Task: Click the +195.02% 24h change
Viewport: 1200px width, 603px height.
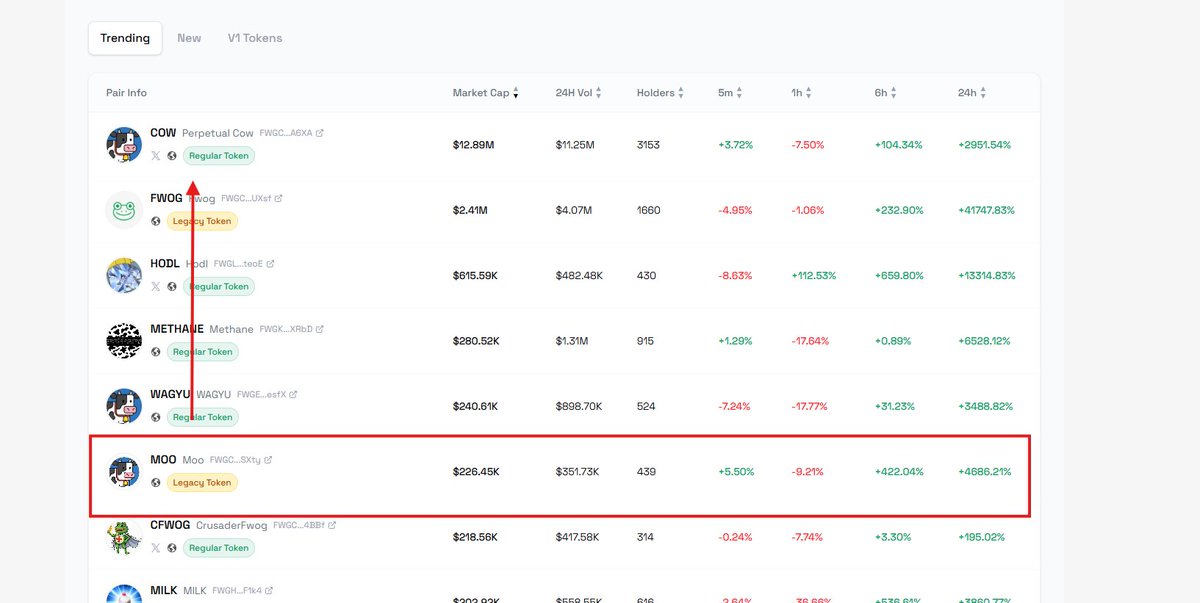Action: pos(982,537)
